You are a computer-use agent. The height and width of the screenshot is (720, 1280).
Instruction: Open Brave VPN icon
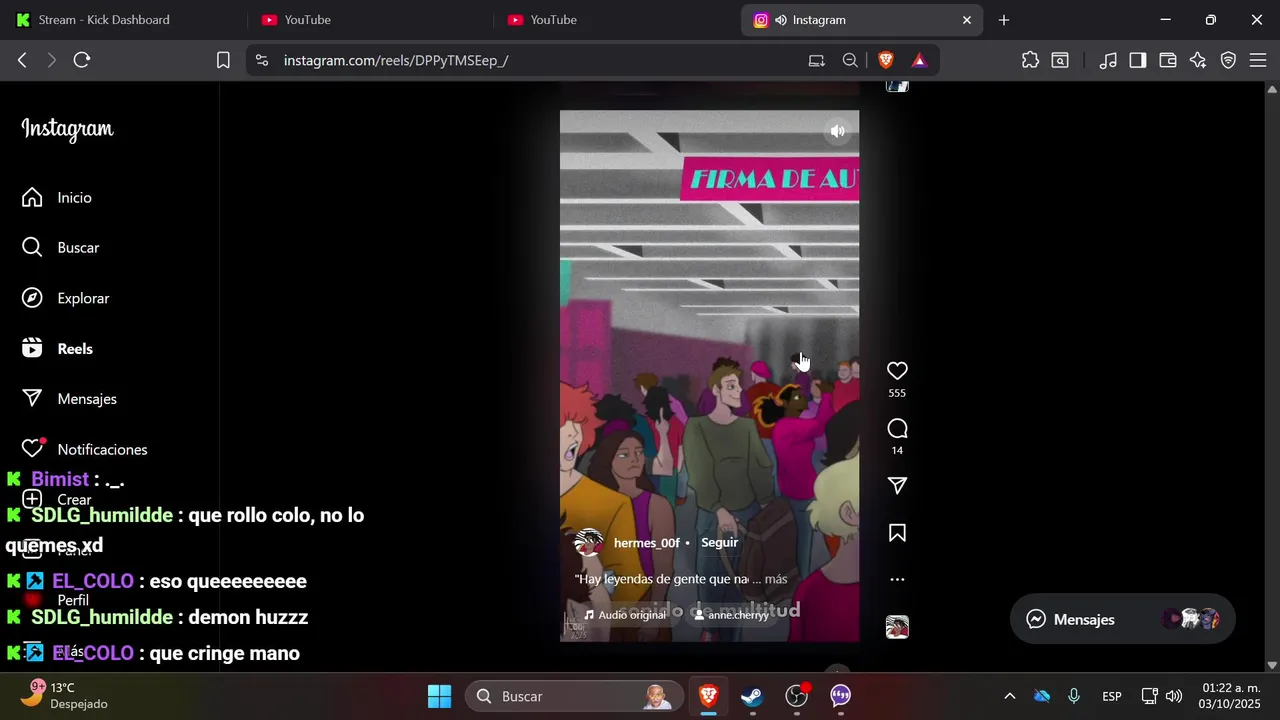pos(1228,60)
